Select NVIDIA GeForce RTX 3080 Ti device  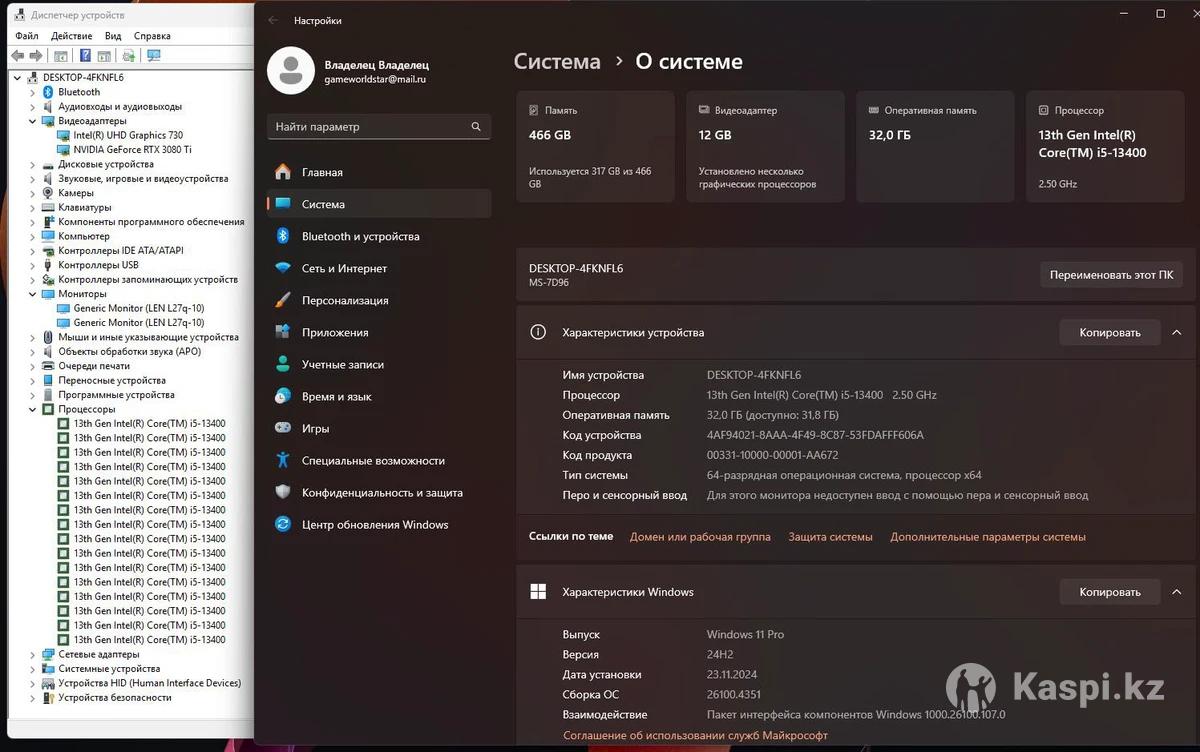click(x=132, y=149)
